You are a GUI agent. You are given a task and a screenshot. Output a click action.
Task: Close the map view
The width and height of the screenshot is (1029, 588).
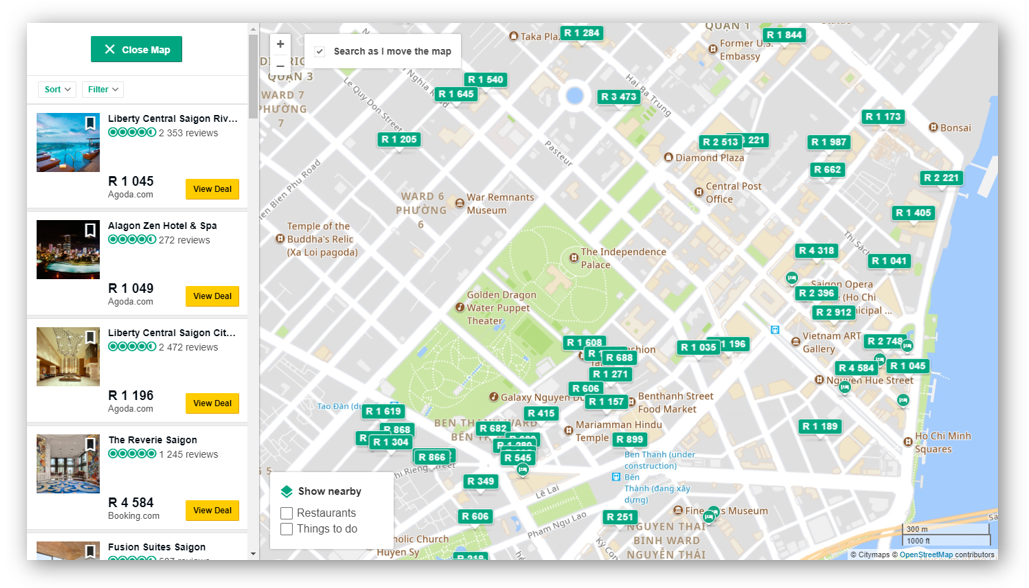(x=136, y=49)
